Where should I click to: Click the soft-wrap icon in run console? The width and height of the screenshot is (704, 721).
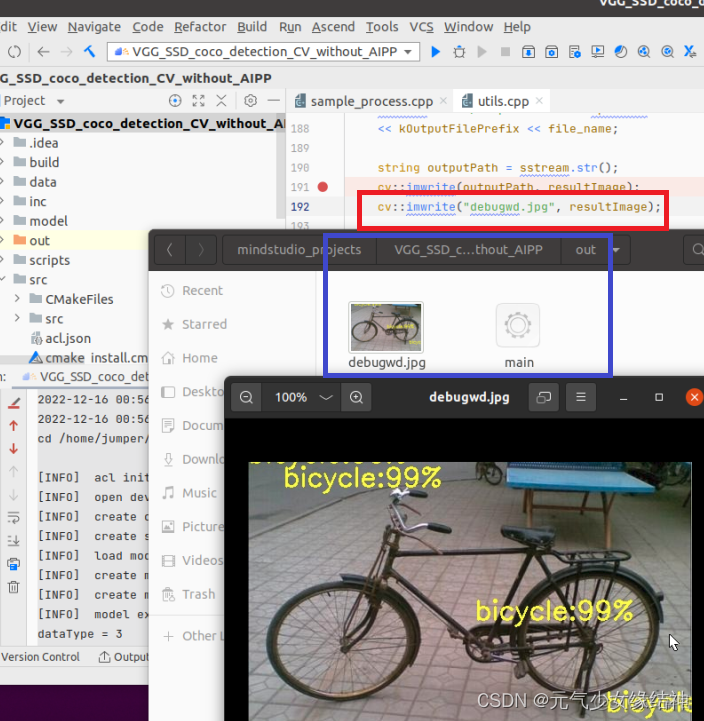(x=14, y=518)
